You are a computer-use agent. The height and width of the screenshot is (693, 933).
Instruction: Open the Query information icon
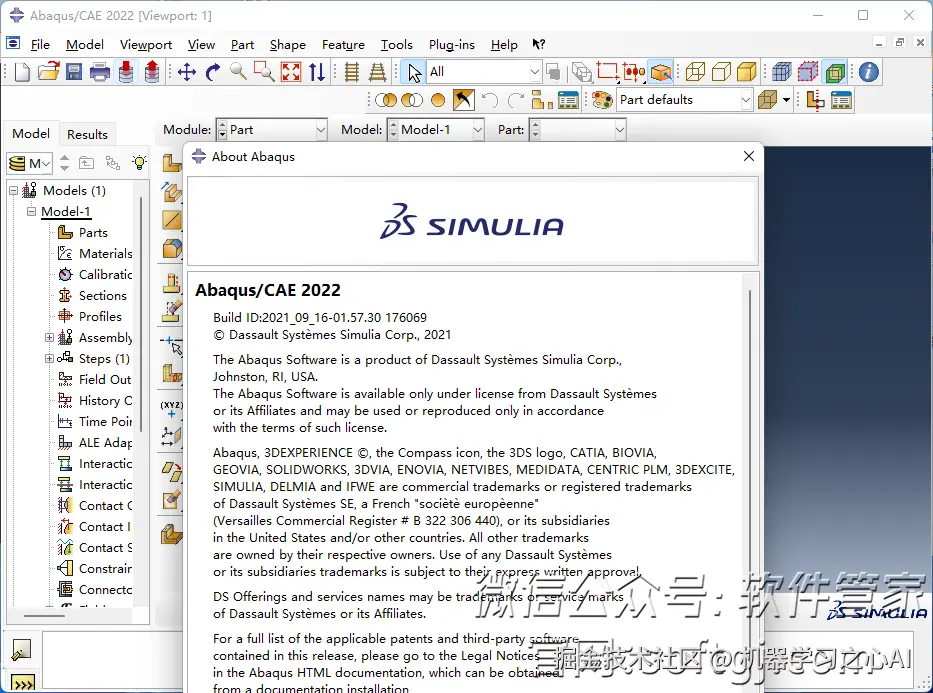click(869, 72)
